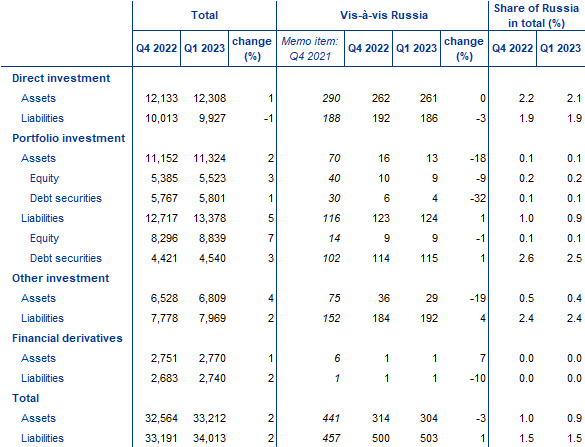Select the Other investment row heading
The image size is (585, 447).
tap(60, 278)
